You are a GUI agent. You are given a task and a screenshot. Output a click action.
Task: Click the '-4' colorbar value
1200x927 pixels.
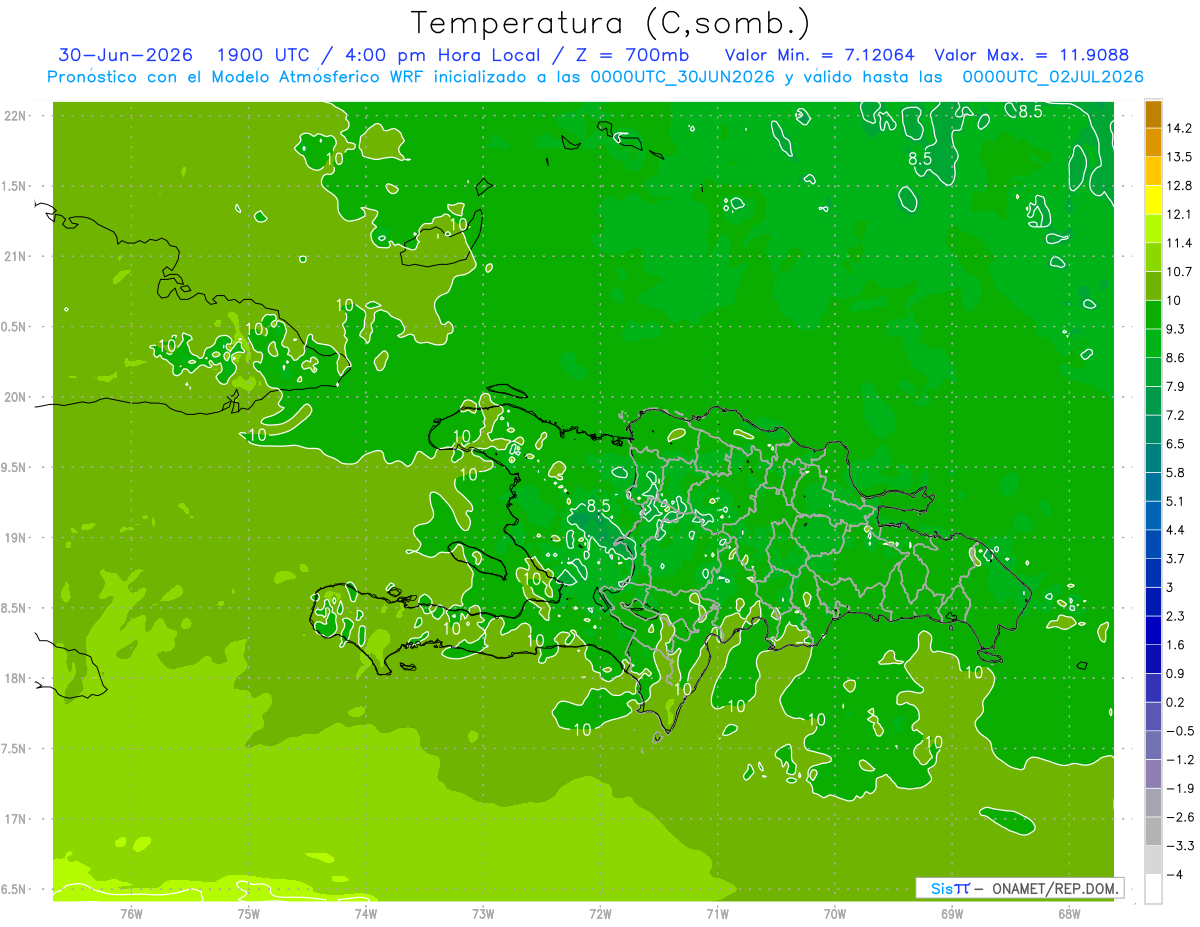[1176, 875]
